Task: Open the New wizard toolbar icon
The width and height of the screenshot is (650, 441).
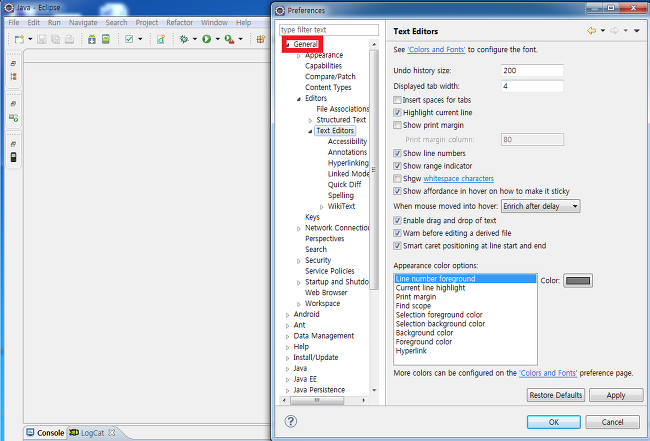Action: click(19, 39)
